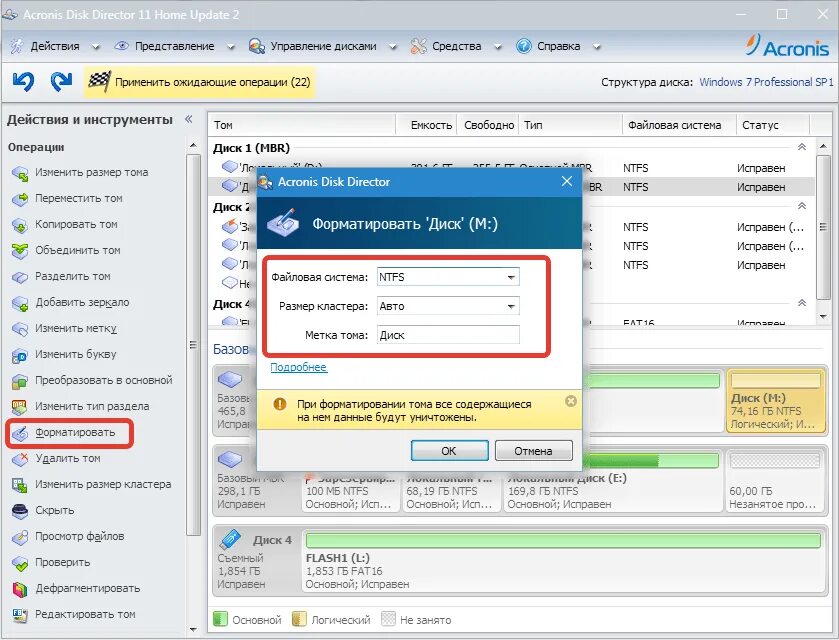Click the Operations panel vertical scrollbar
The width and height of the screenshot is (839, 640).
click(193, 345)
